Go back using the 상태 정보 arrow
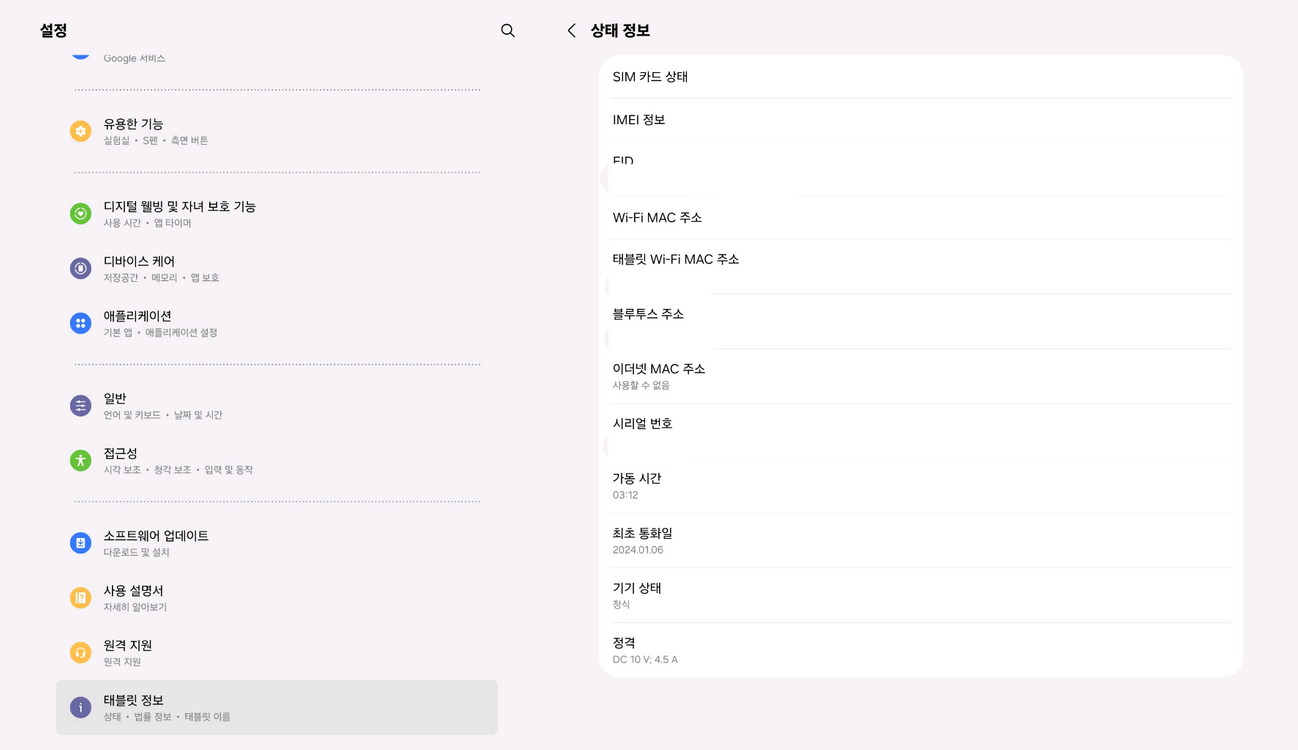 (570, 31)
